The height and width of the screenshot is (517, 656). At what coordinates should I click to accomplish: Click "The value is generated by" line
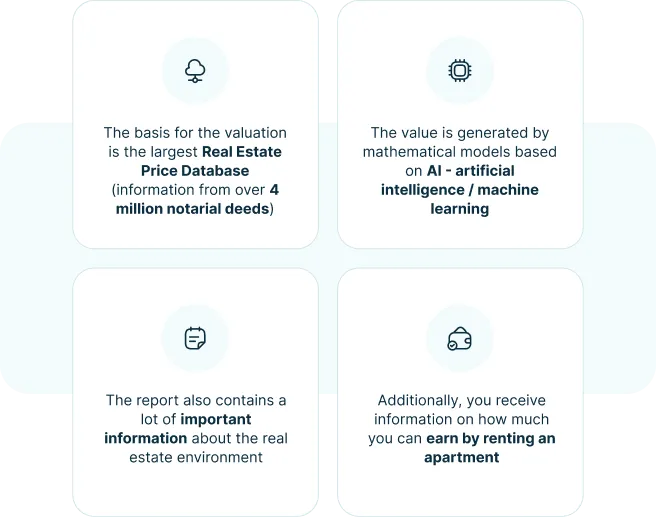[x=460, y=133]
